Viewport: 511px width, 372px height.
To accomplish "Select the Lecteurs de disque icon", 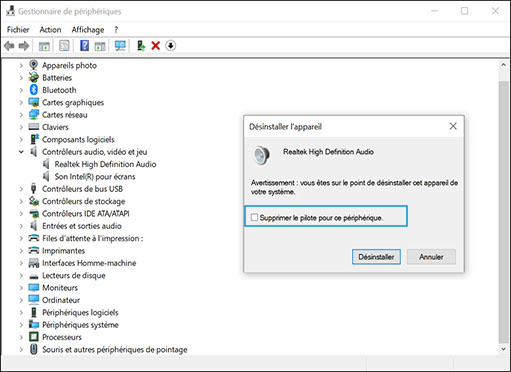I will [34, 276].
